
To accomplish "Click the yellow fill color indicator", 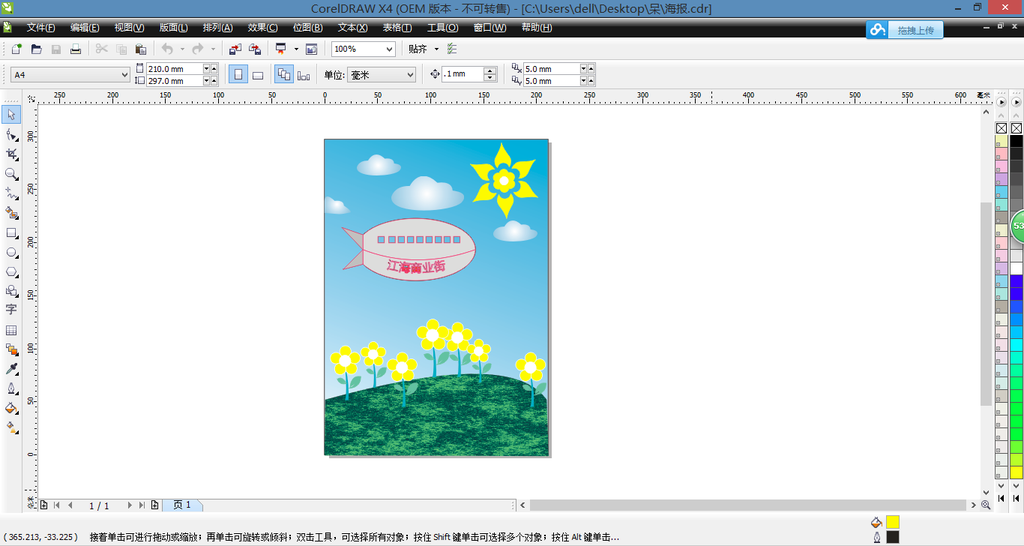I will pyautogui.click(x=893, y=522).
